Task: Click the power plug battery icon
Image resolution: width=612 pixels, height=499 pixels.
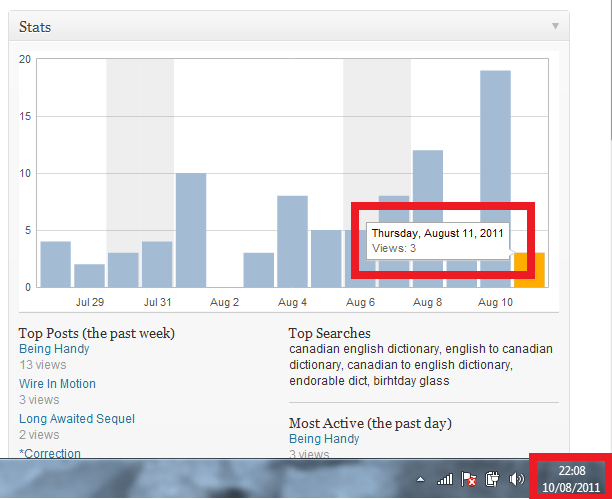Action: coord(492,480)
